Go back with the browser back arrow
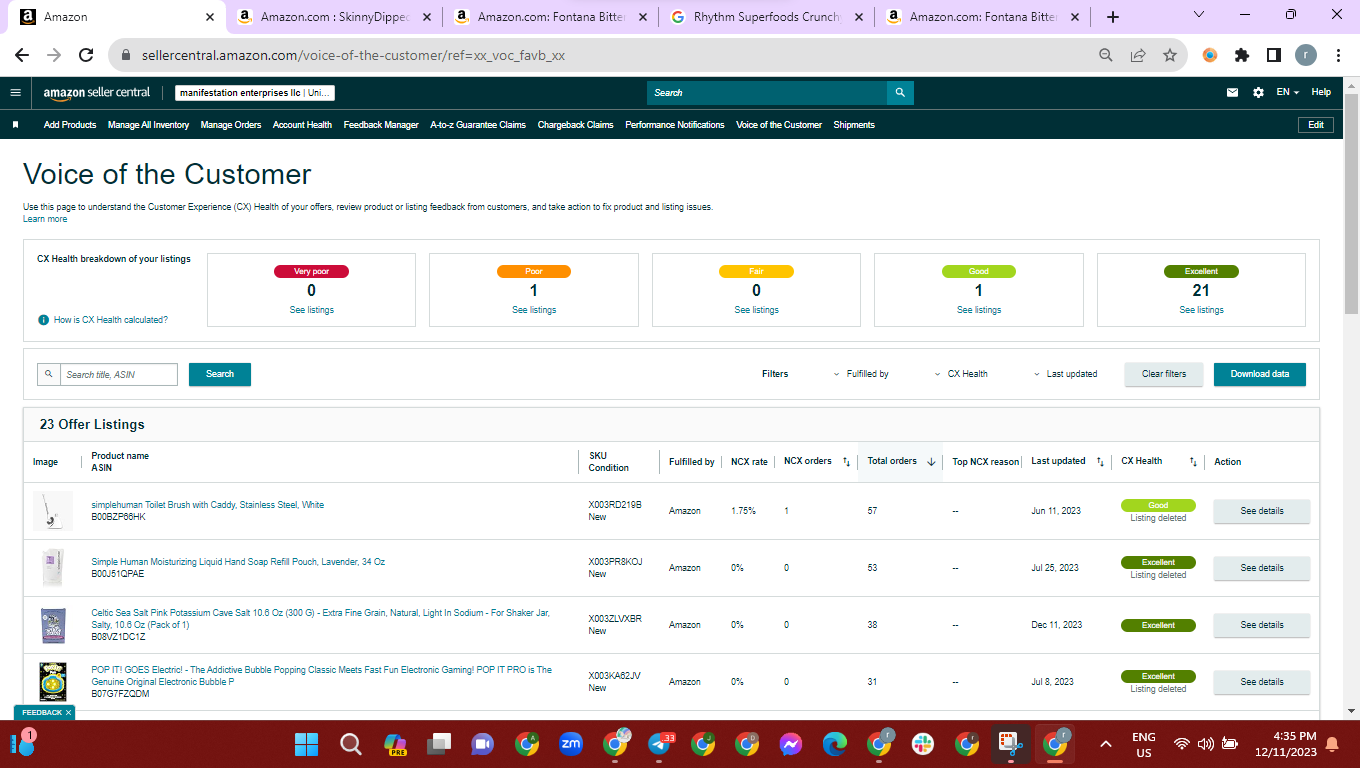Viewport: 1360px width, 768px height. coord(22,56)
